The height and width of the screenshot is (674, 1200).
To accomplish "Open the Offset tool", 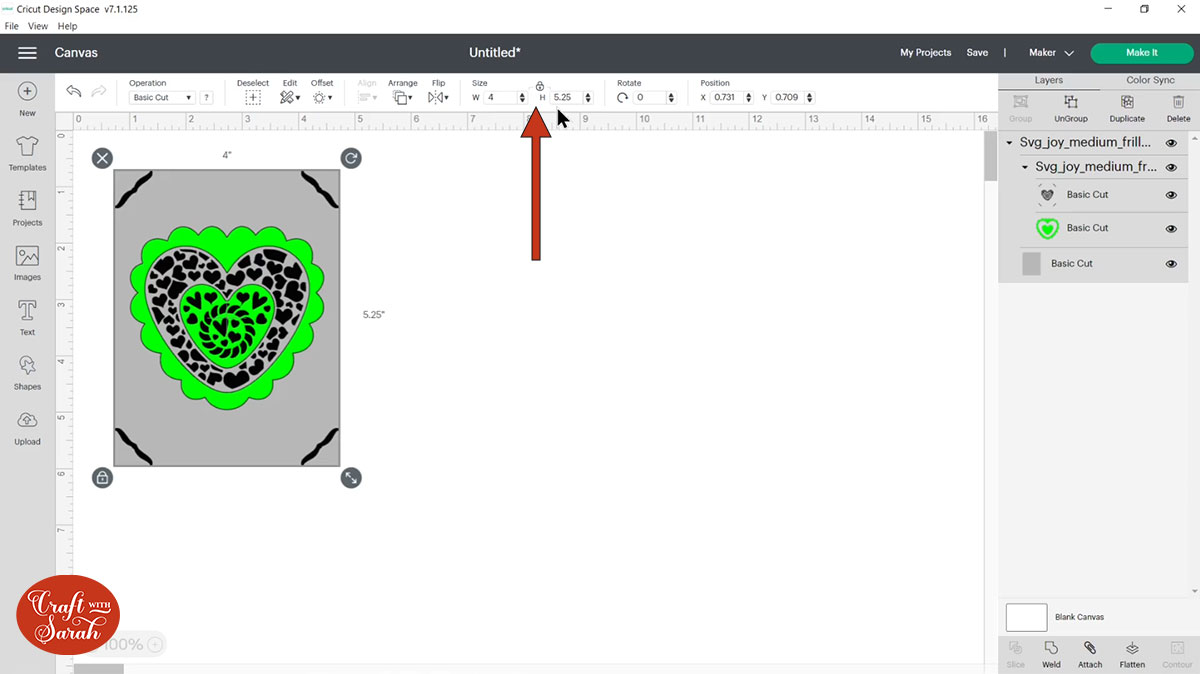I will click(x=322, y=97).
